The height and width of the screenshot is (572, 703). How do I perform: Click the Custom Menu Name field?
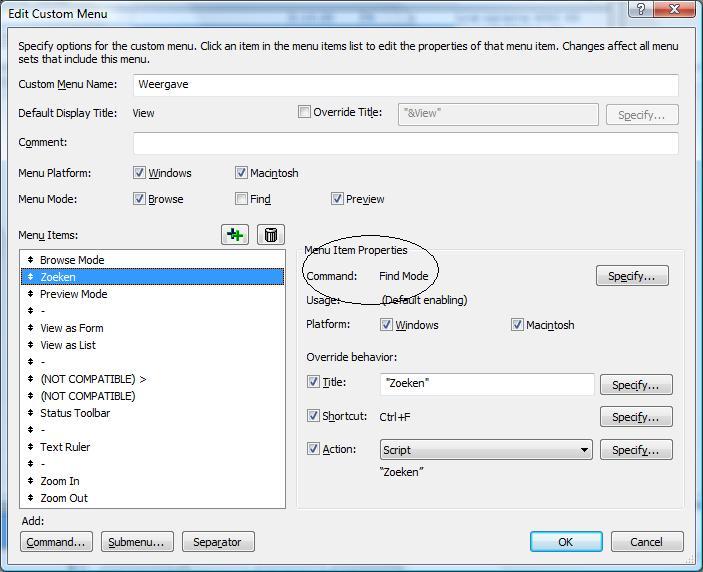[405, 85]
